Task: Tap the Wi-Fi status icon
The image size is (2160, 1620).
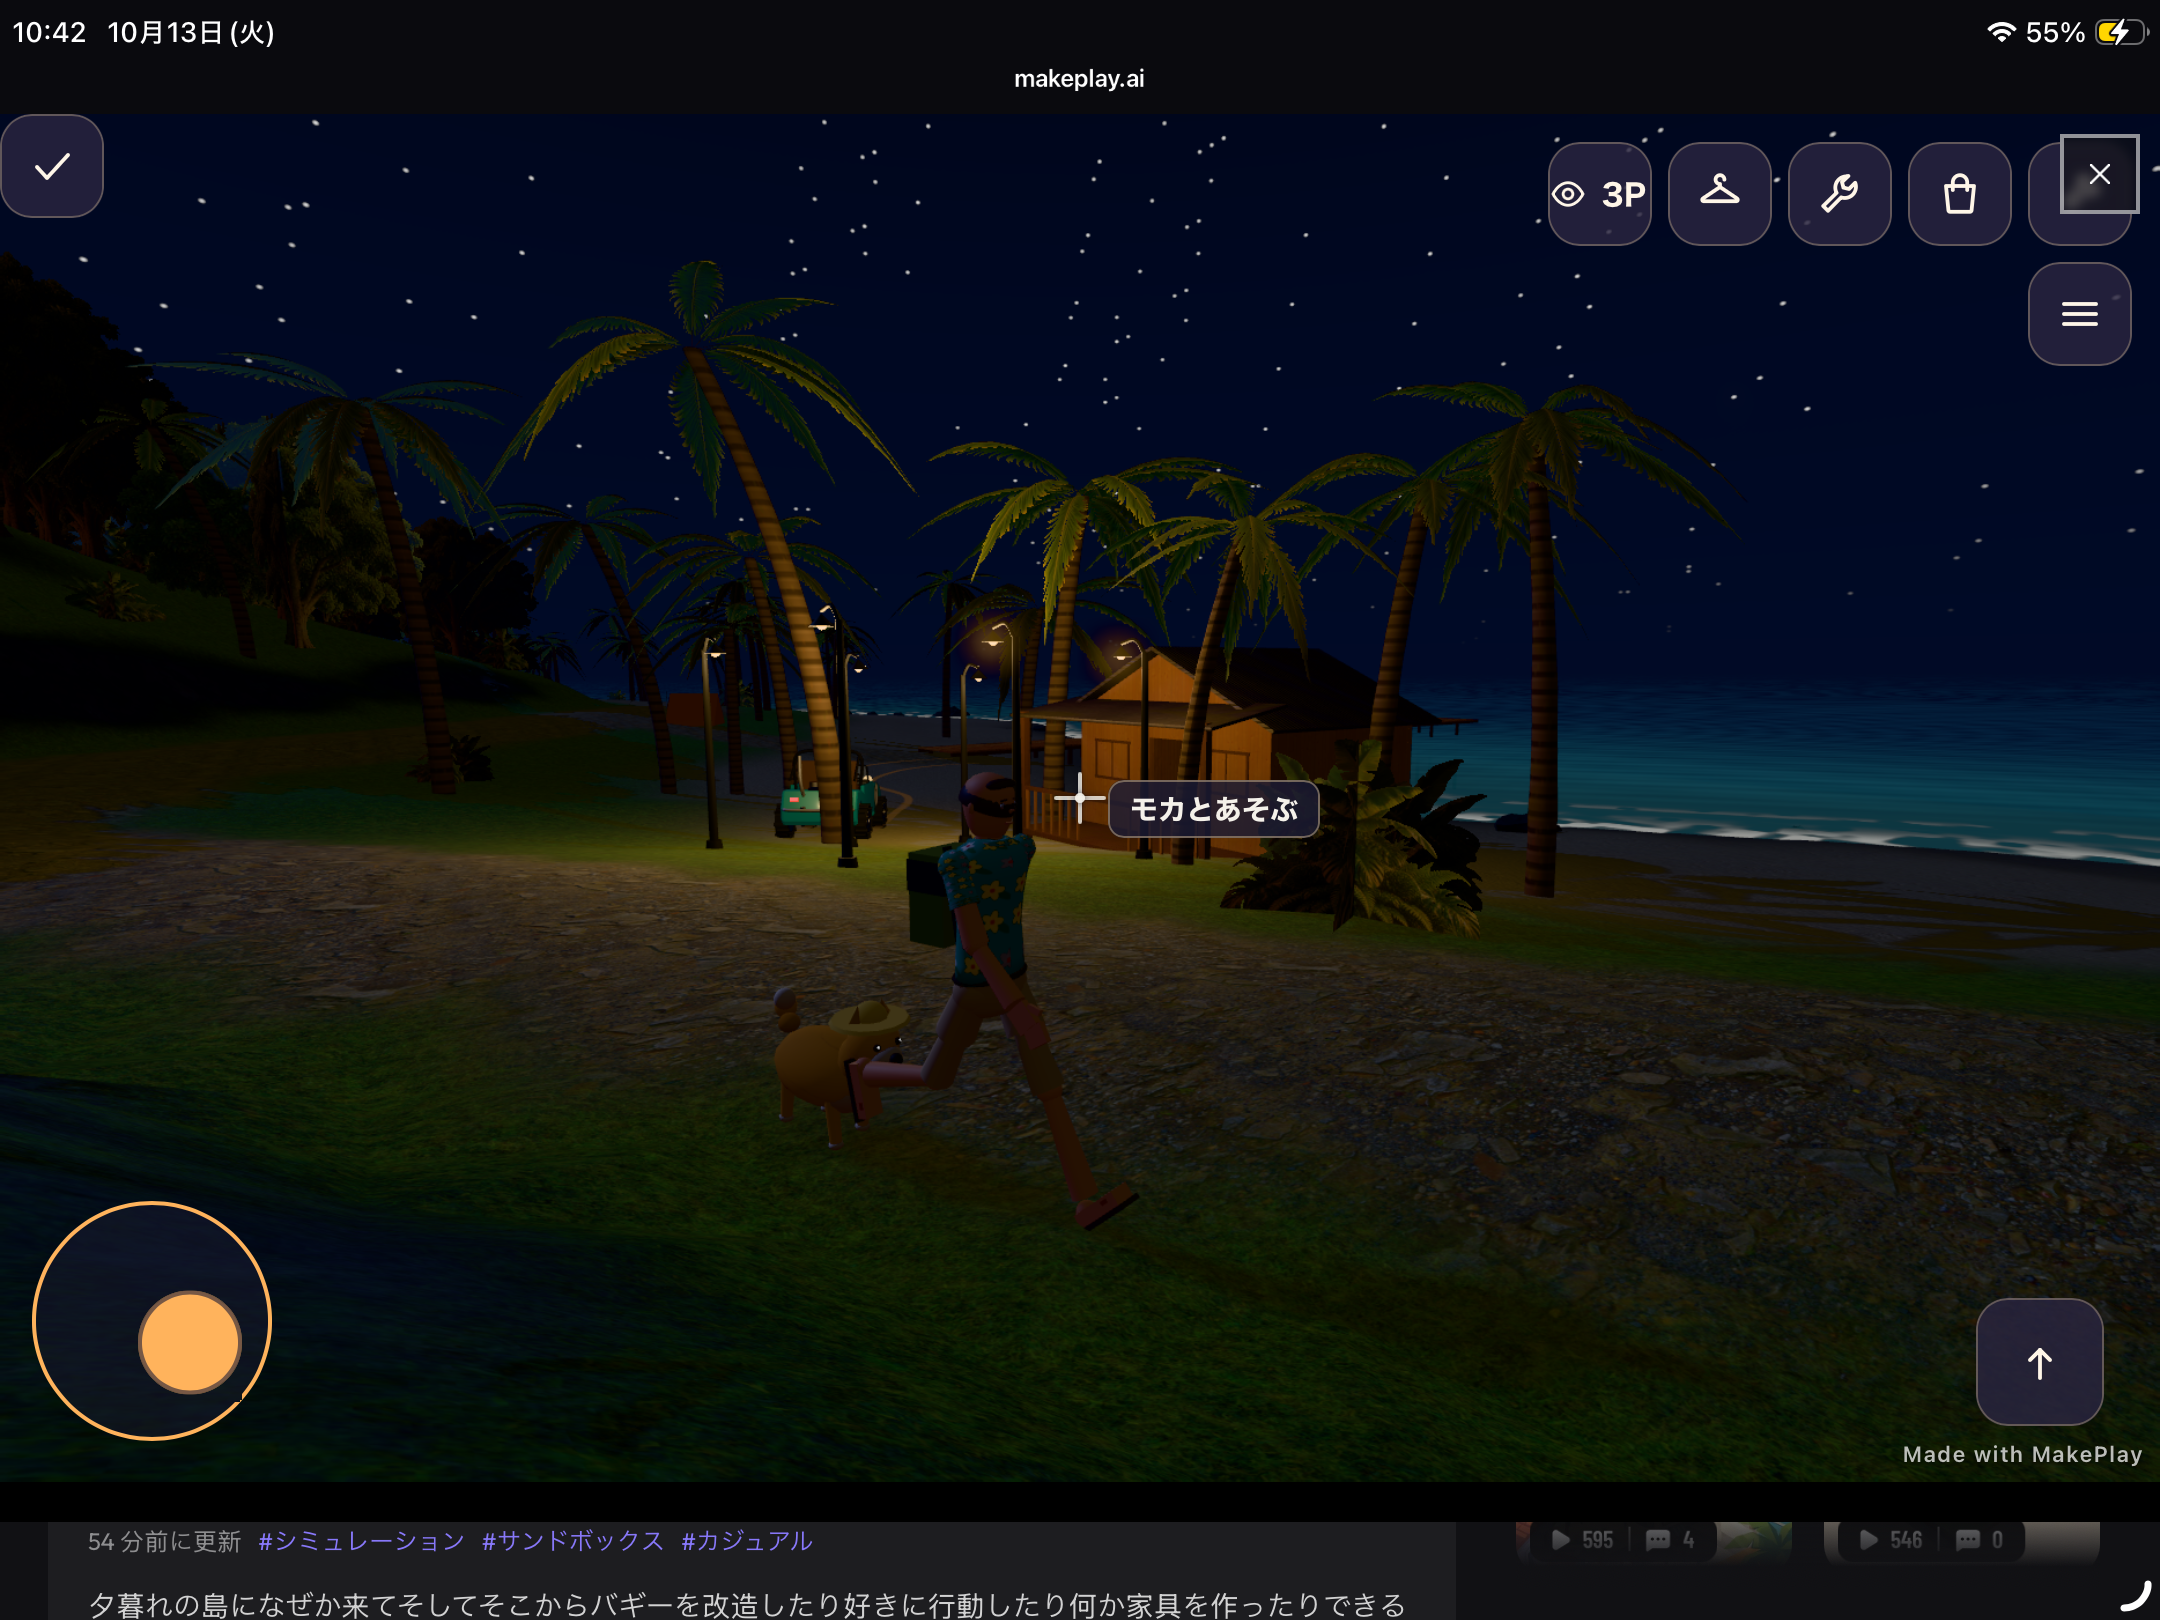Action: 2000,32
